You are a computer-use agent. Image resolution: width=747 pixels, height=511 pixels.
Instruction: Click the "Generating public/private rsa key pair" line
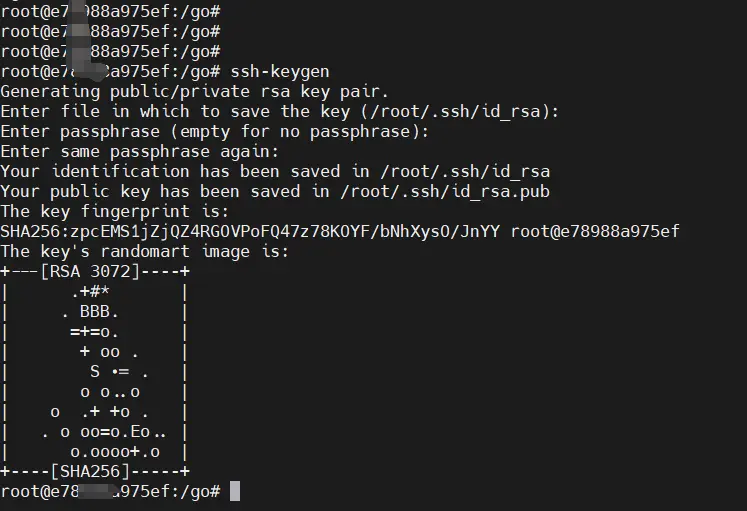coord(195,91)
